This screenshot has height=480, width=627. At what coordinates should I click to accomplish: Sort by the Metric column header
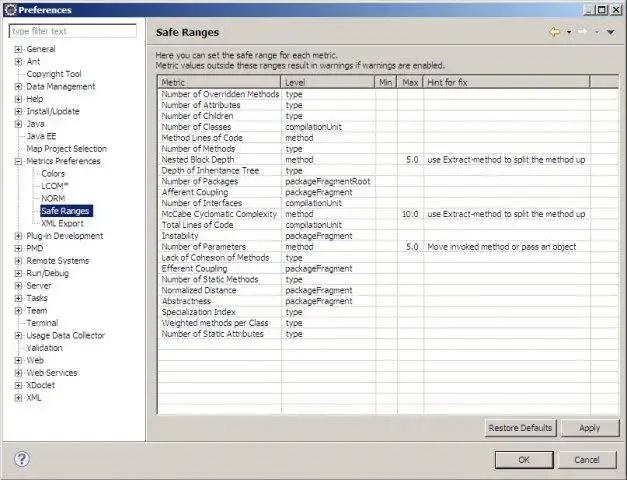[x=219, y=82]
